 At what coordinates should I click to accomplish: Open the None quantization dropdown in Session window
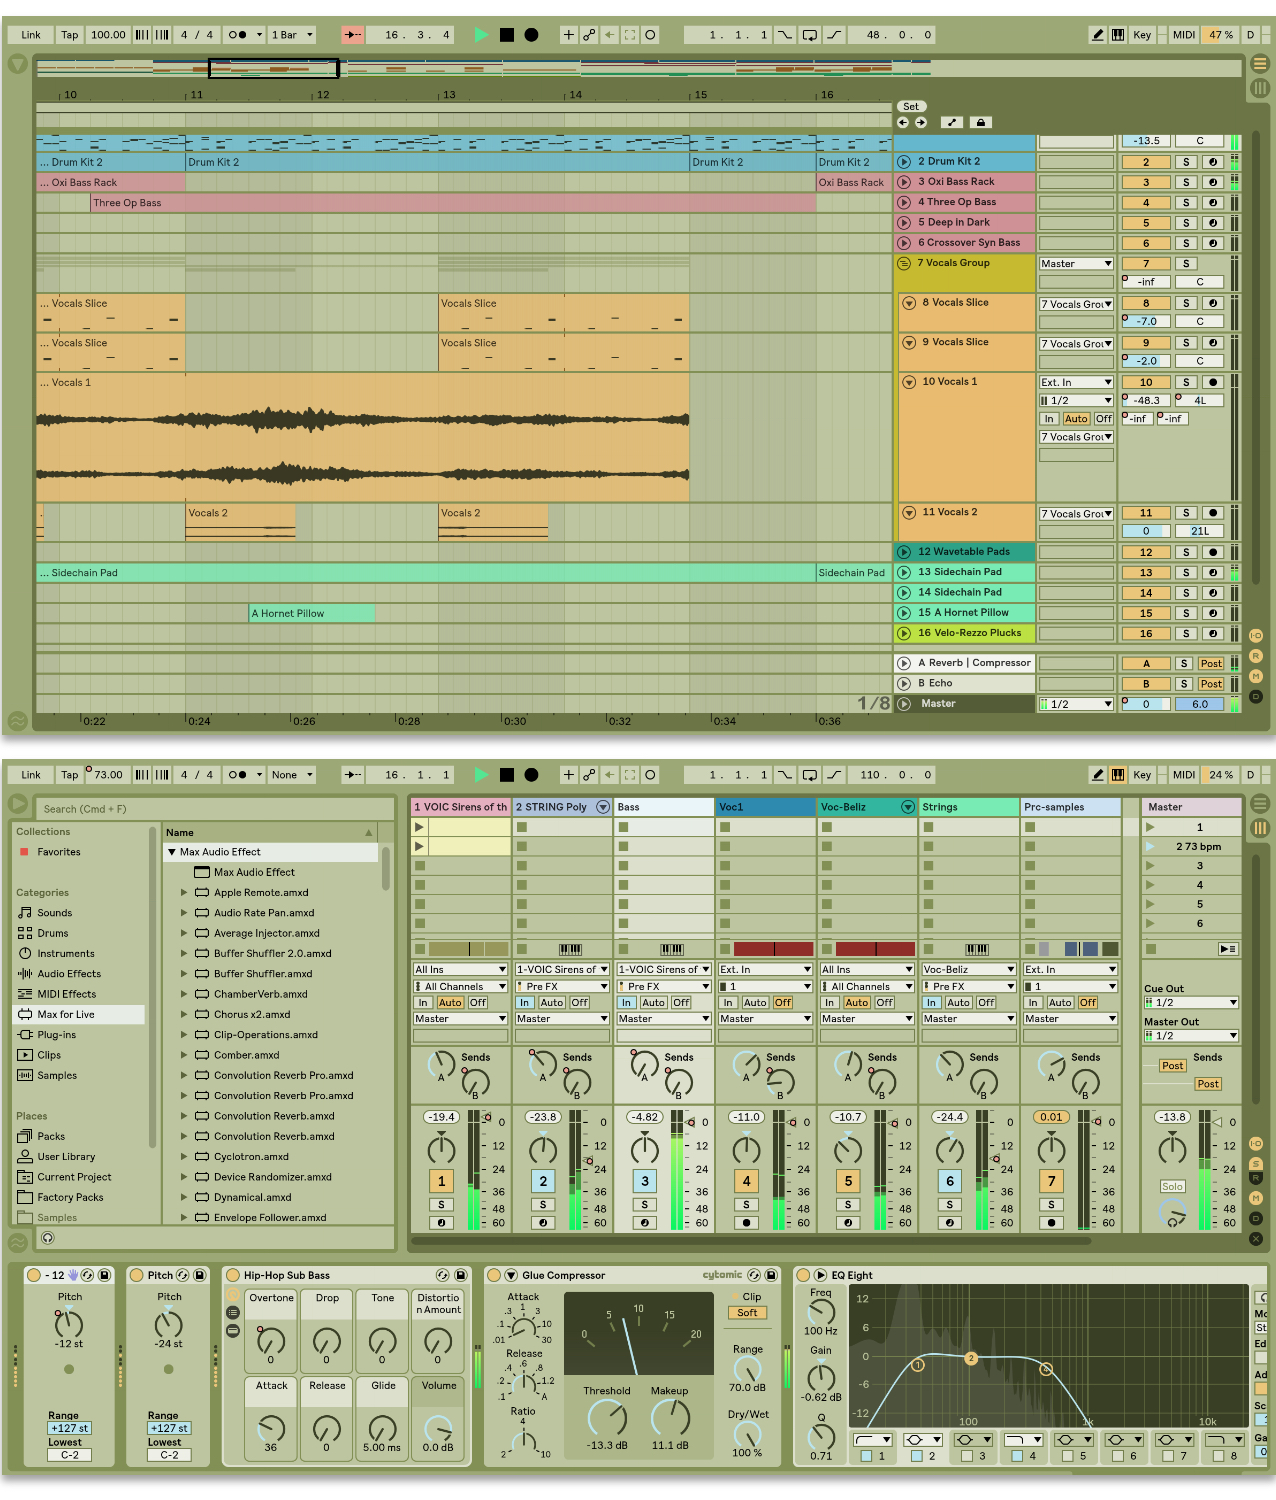coord(292,775)
